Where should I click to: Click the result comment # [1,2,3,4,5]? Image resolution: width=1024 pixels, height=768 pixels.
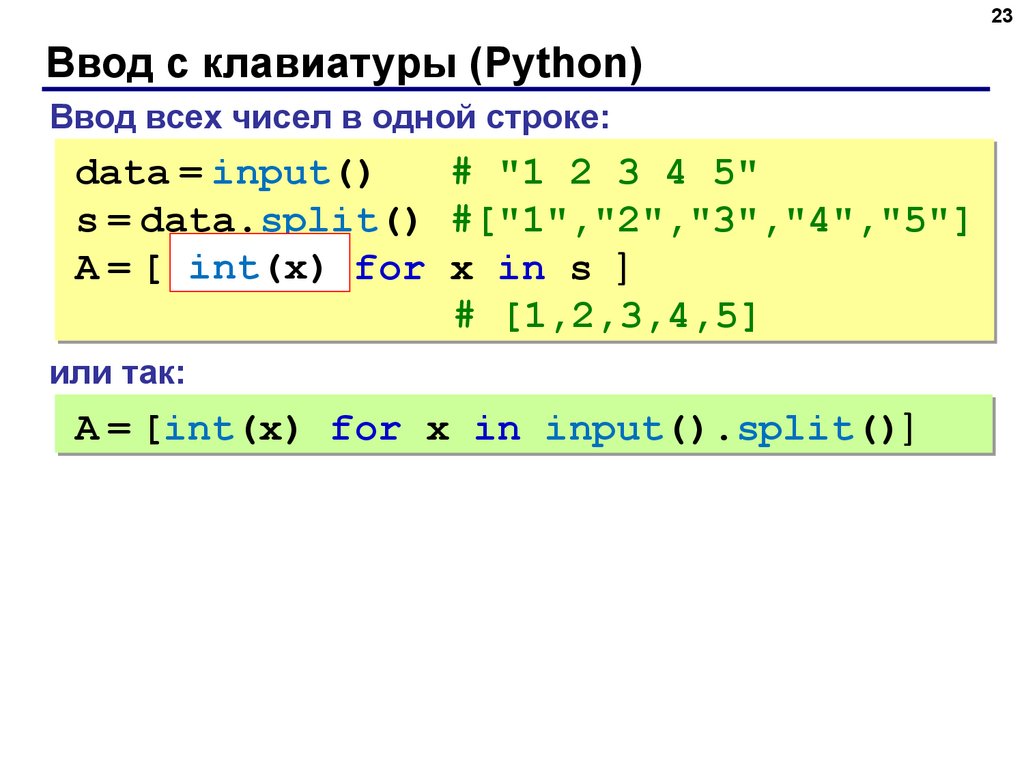(x=605, y=316)
